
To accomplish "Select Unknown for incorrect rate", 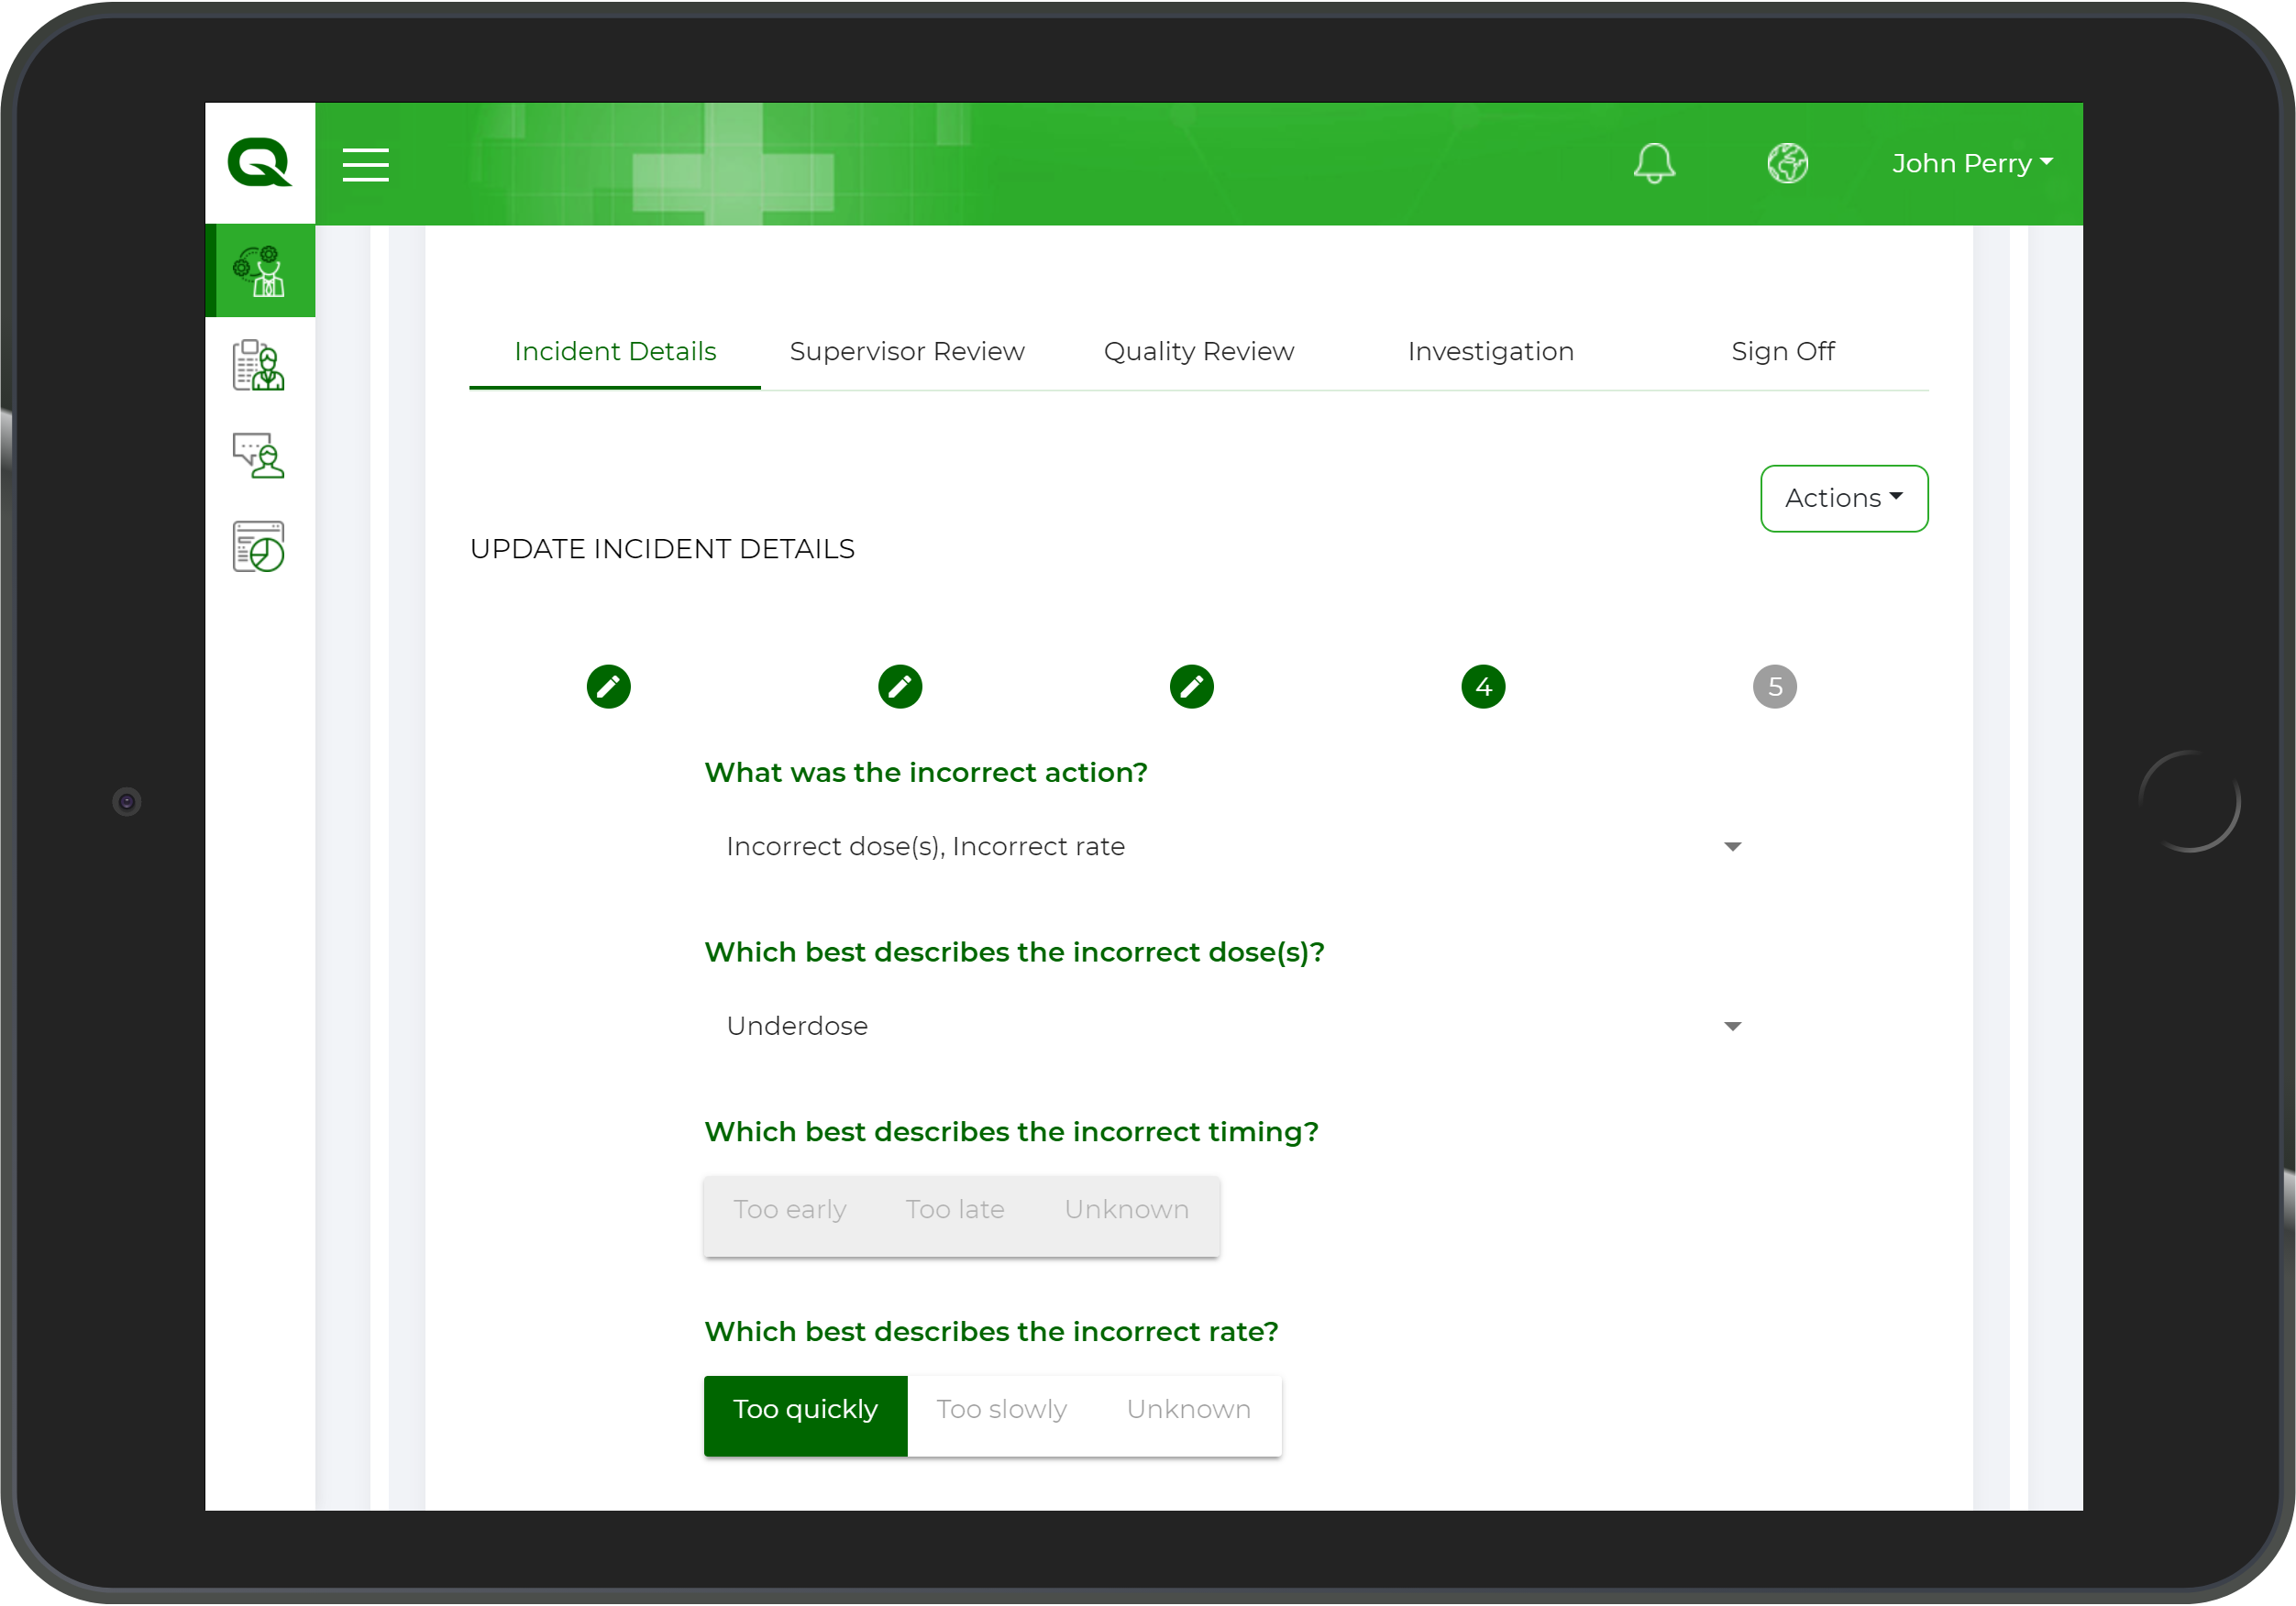I will 1188,1409.
